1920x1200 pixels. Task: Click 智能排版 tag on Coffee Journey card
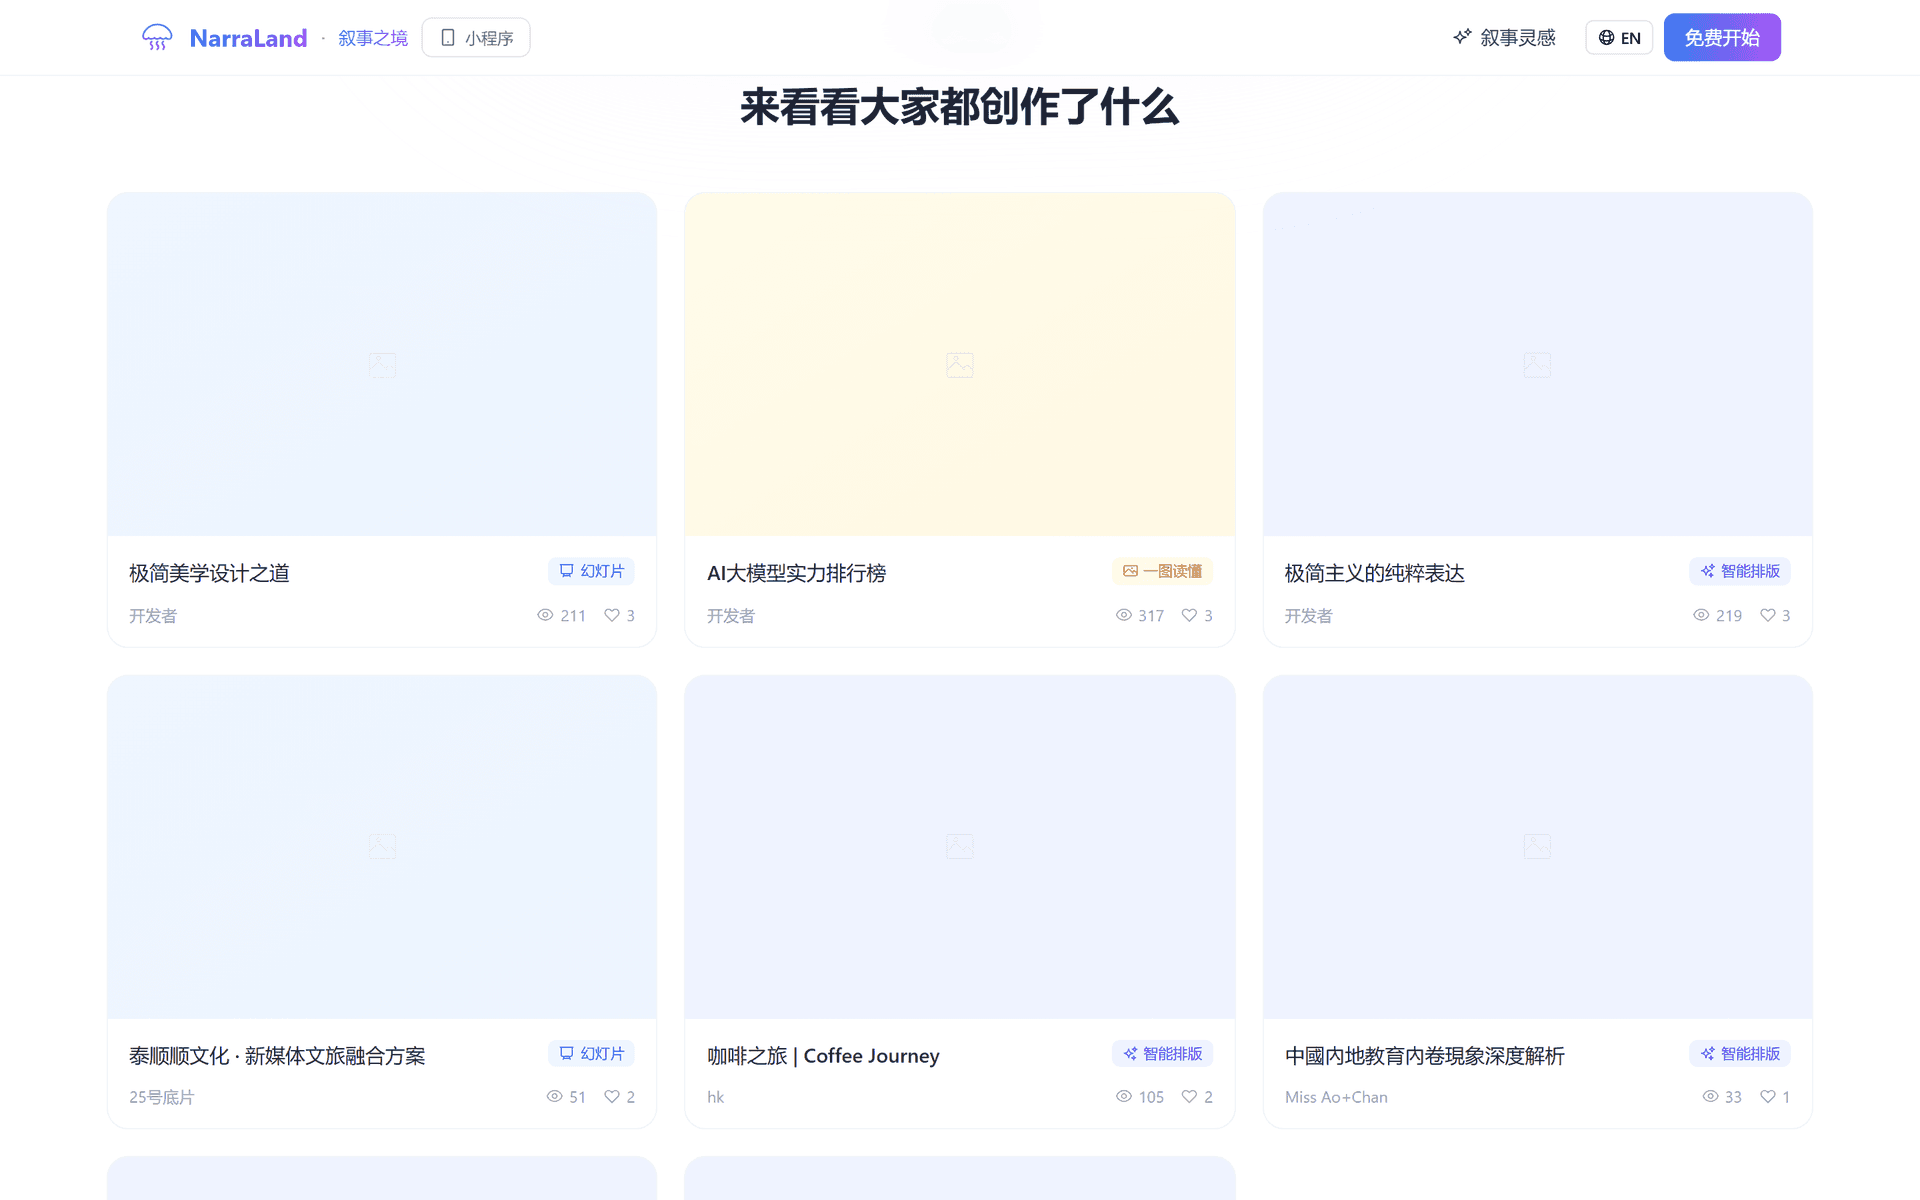pyautogui.click(x=1162, y=1053)
